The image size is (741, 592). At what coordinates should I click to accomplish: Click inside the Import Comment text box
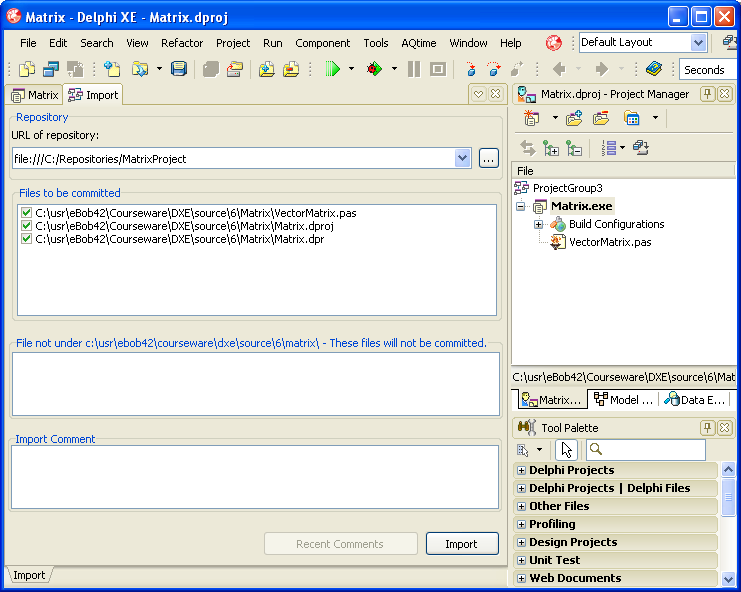(255, 477)
